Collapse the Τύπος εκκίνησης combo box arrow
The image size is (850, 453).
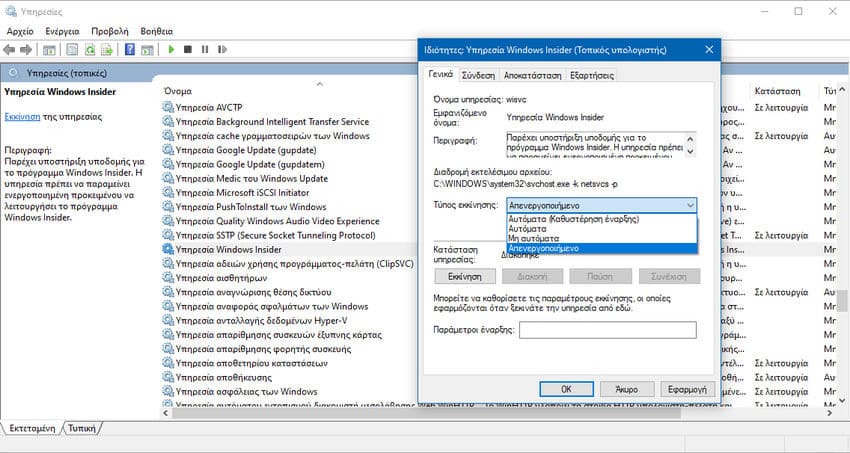coord(690,205)
